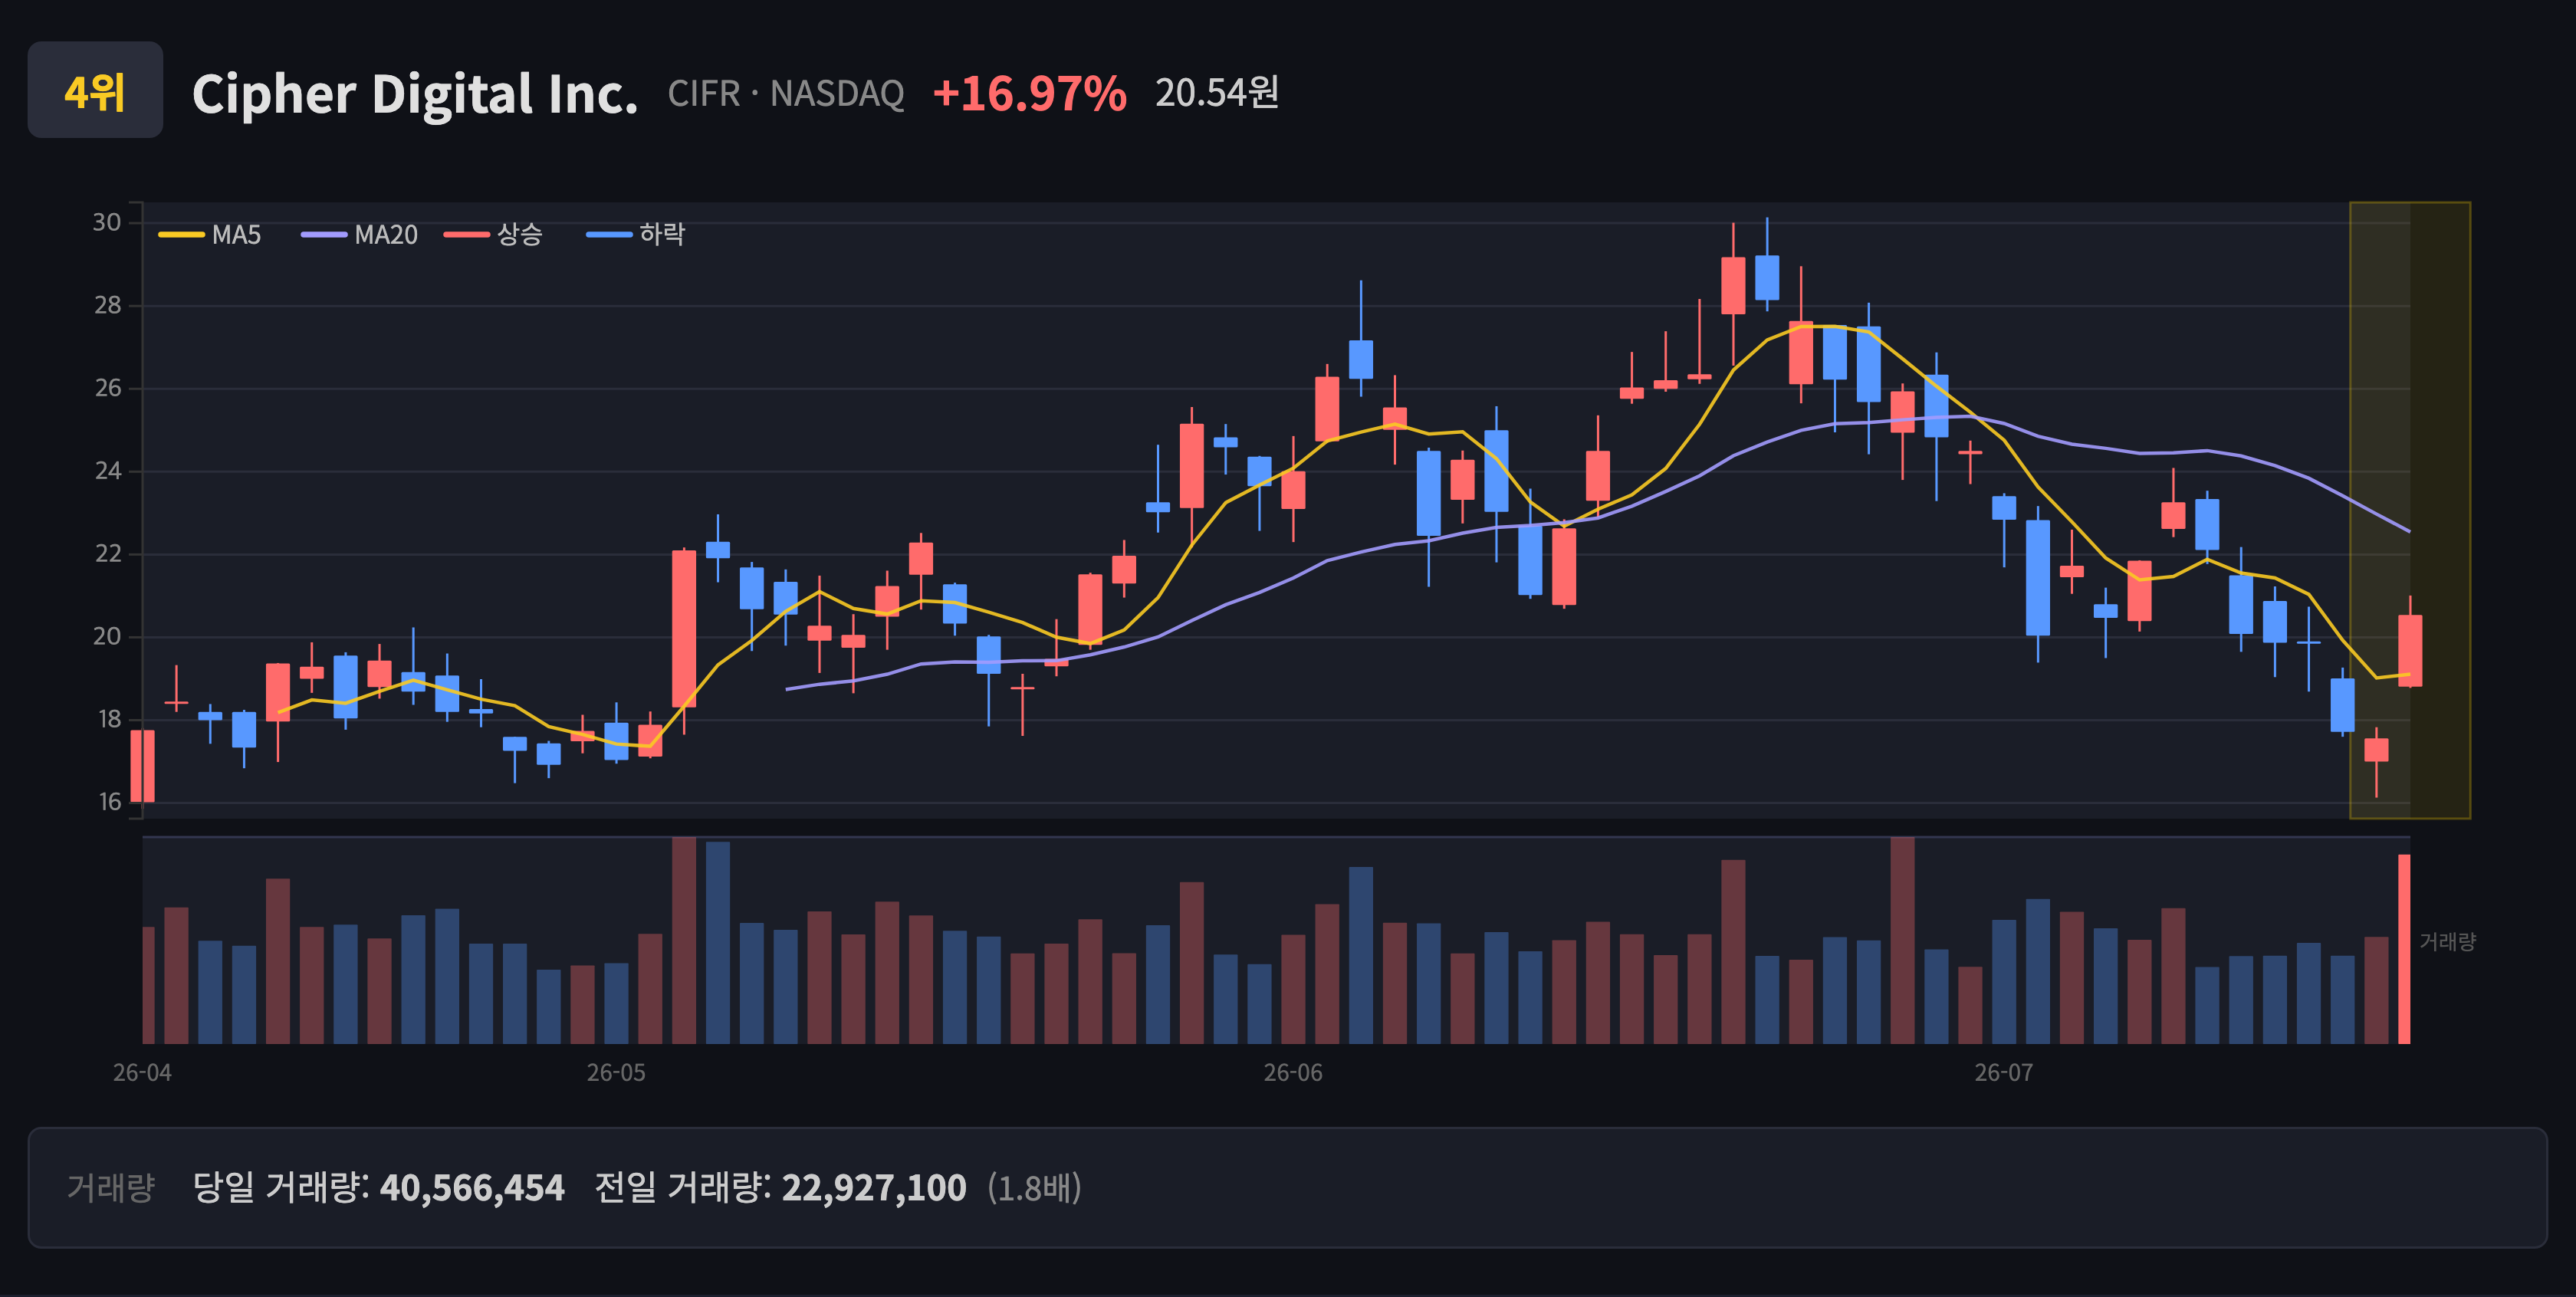This screenshot has width=2576, height=1297.
Task: Click the 22 y-axis label
Action: 107,554
